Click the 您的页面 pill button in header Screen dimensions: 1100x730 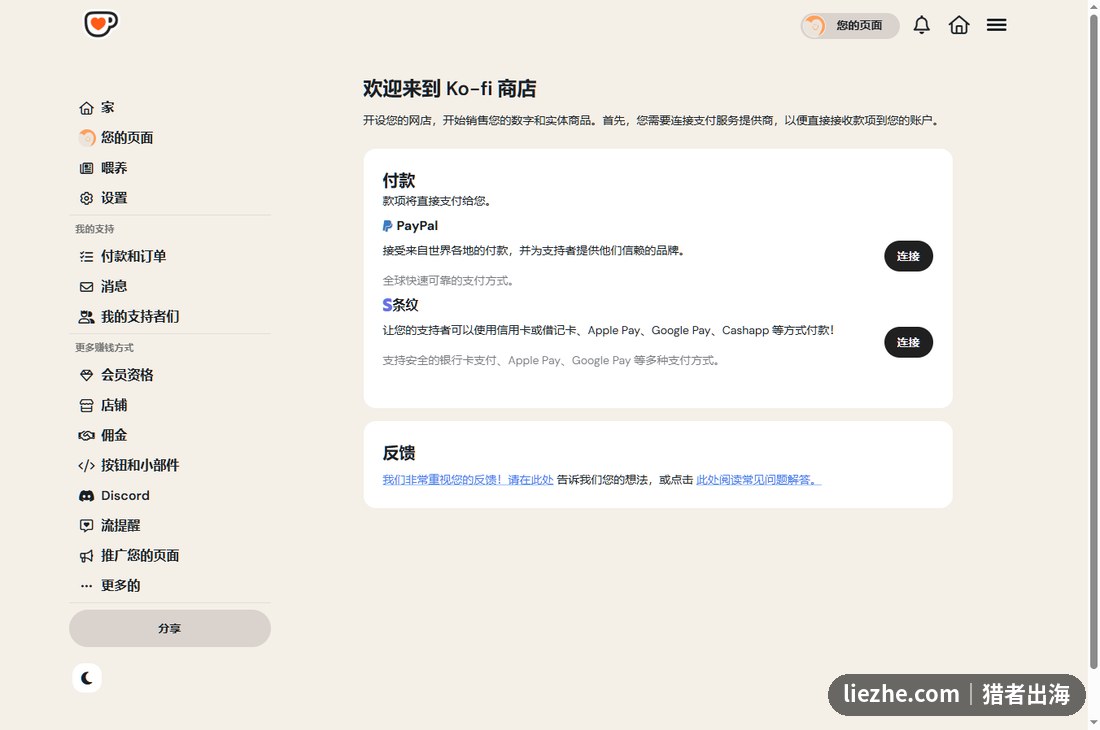click(850, 26)
